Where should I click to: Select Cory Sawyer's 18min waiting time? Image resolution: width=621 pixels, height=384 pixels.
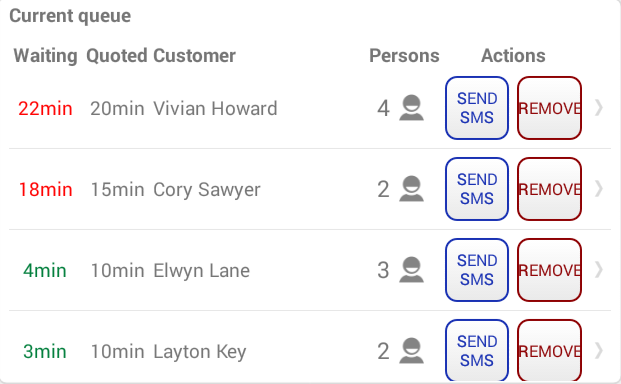[46, 189]
